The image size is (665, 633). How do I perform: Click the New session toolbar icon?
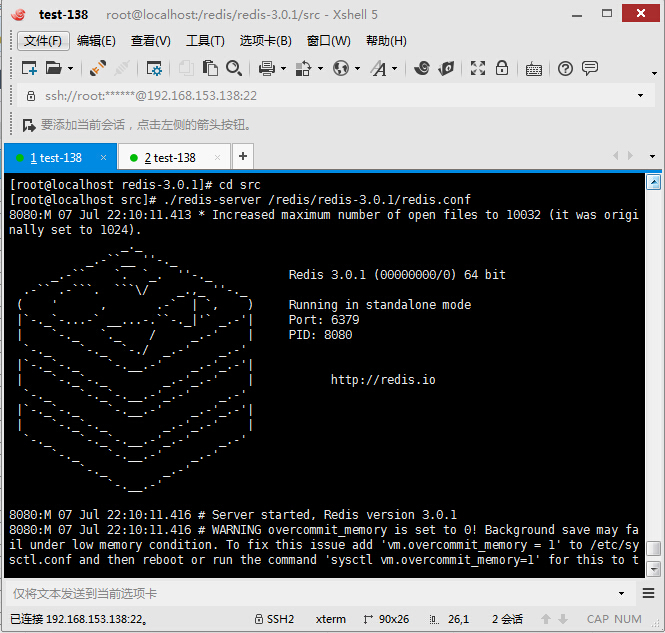(x=29, y=68)
